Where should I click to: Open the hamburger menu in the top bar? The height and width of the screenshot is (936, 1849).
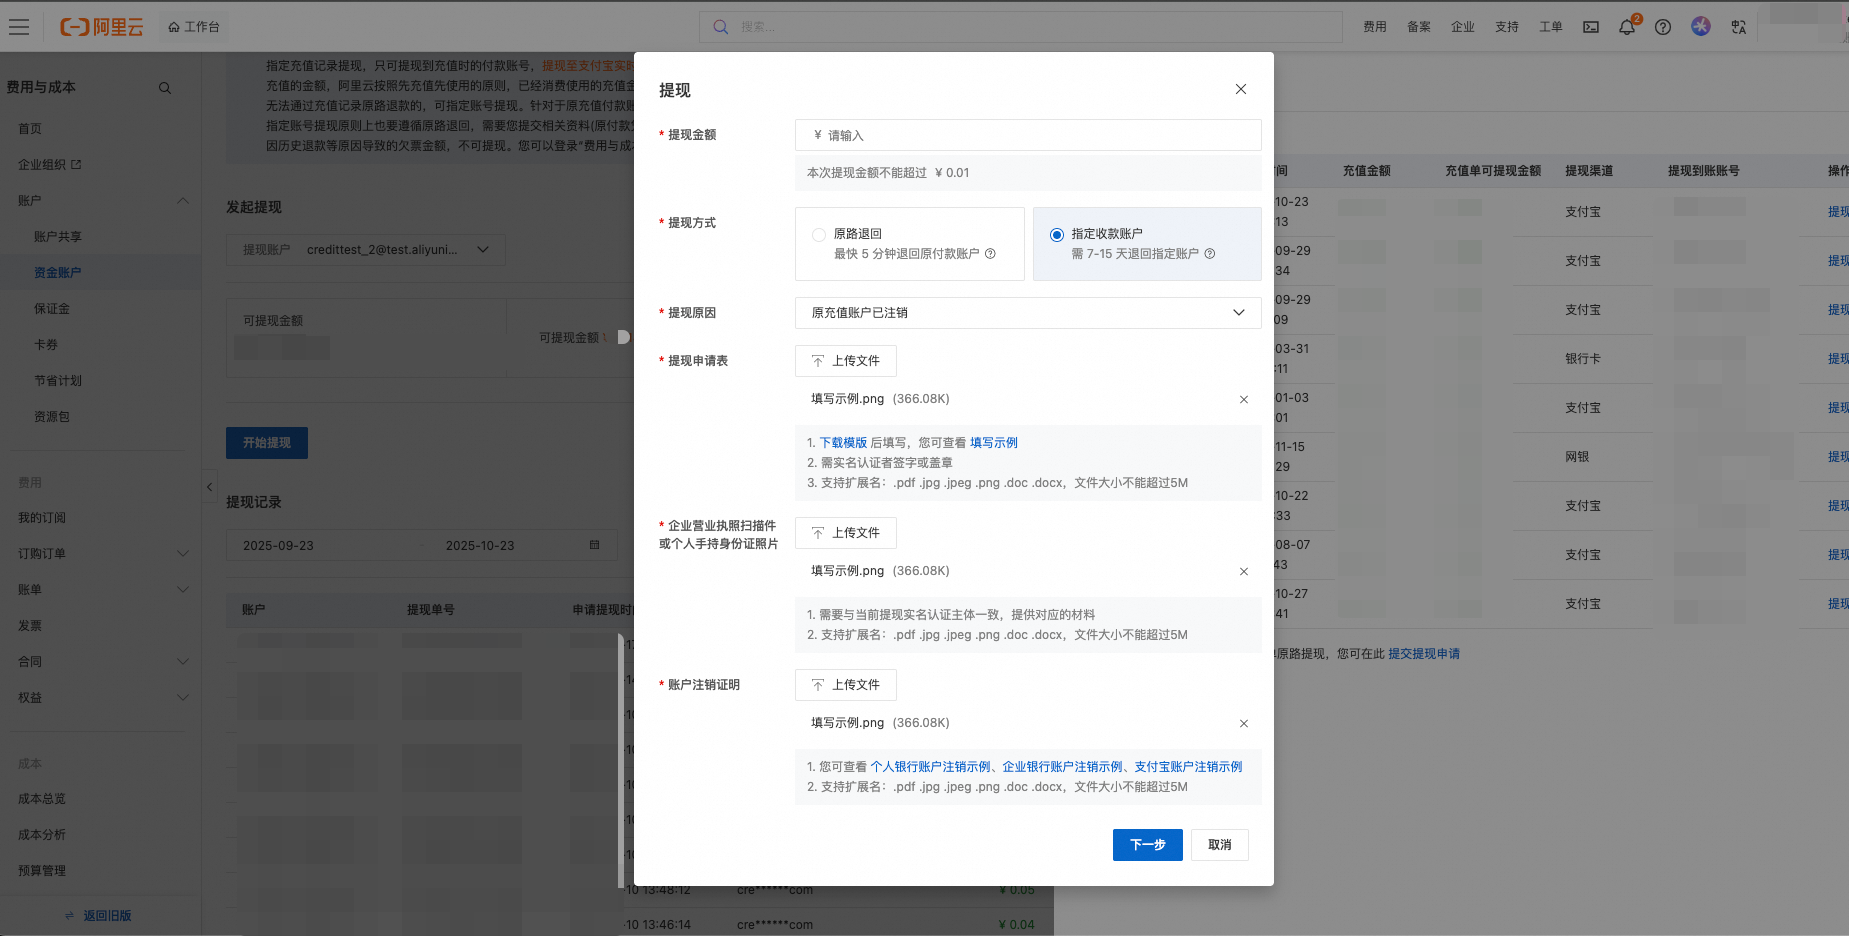pyautogui.click(x=19, y=27)
